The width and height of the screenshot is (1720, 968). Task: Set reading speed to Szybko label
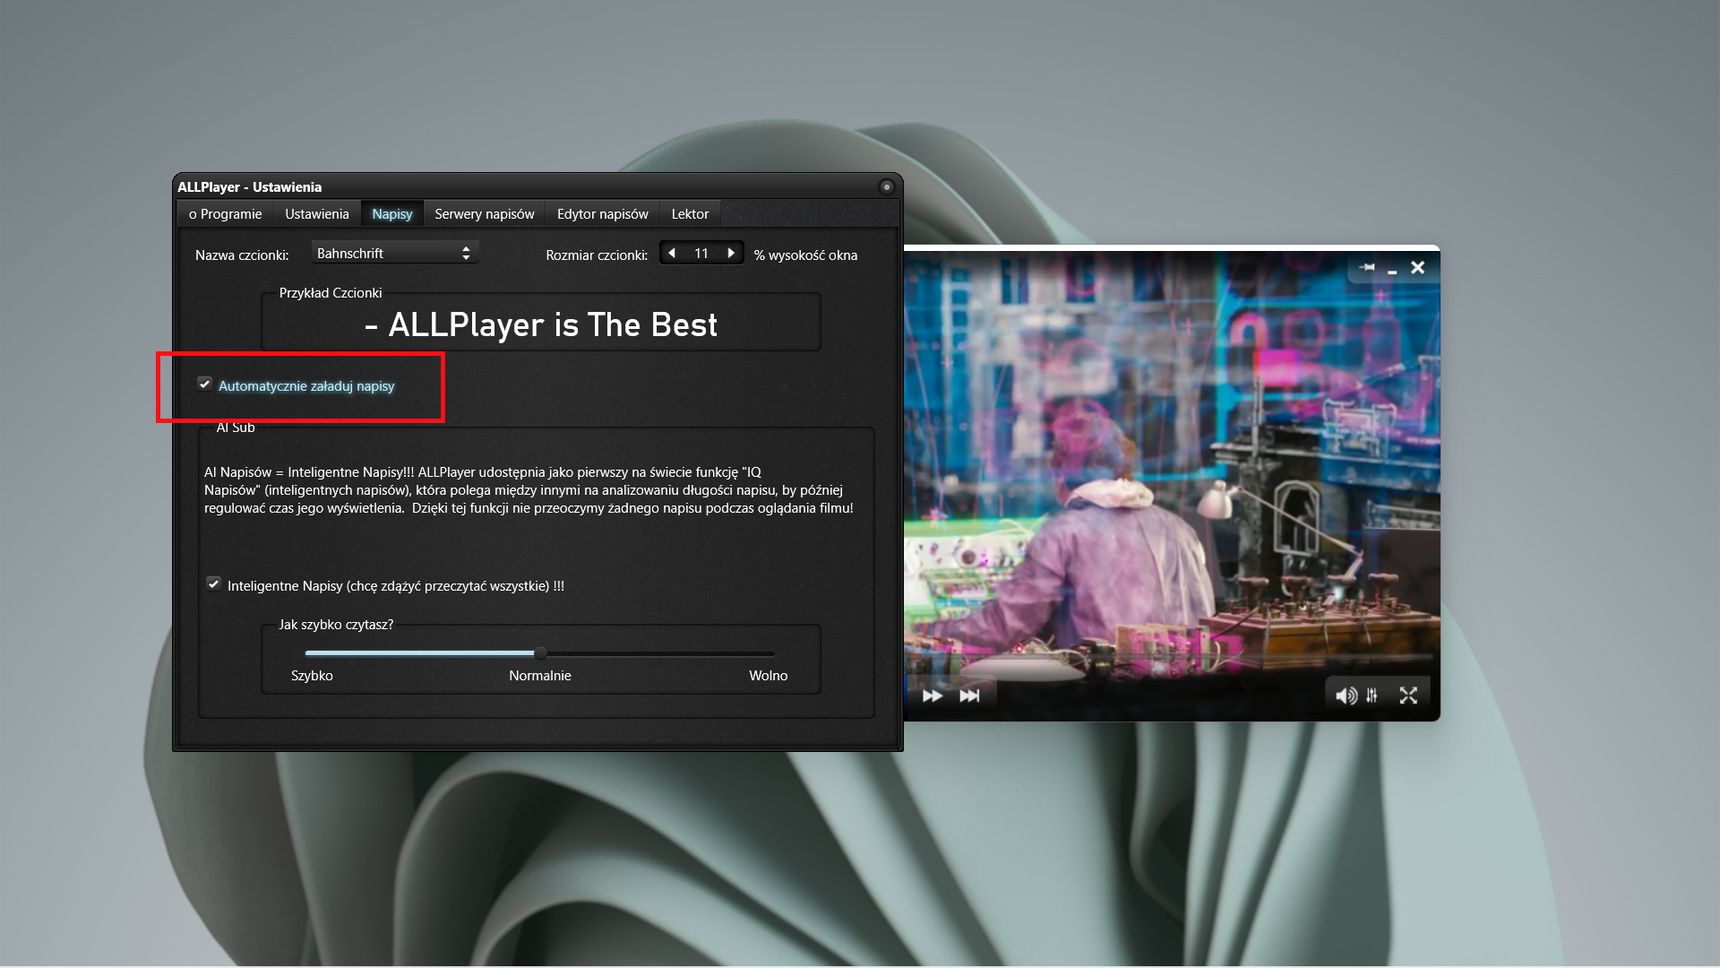(x=312, y=676)
